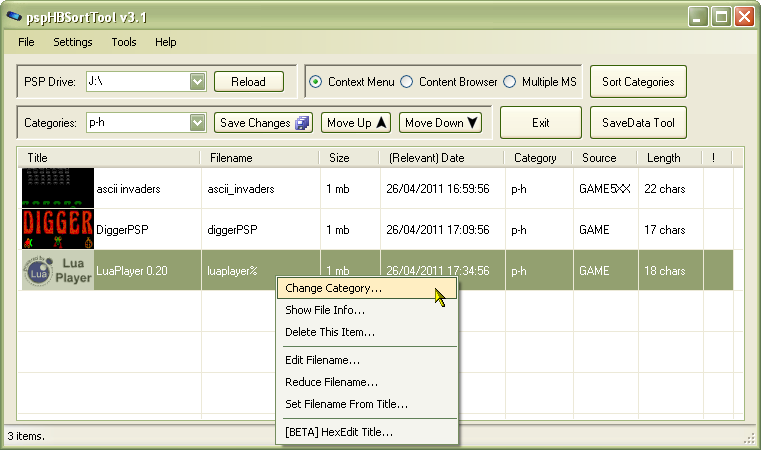Select the Multiple MS radio button
The height and width of the screenshot is (450, 761).
click(x=510, y=82)
